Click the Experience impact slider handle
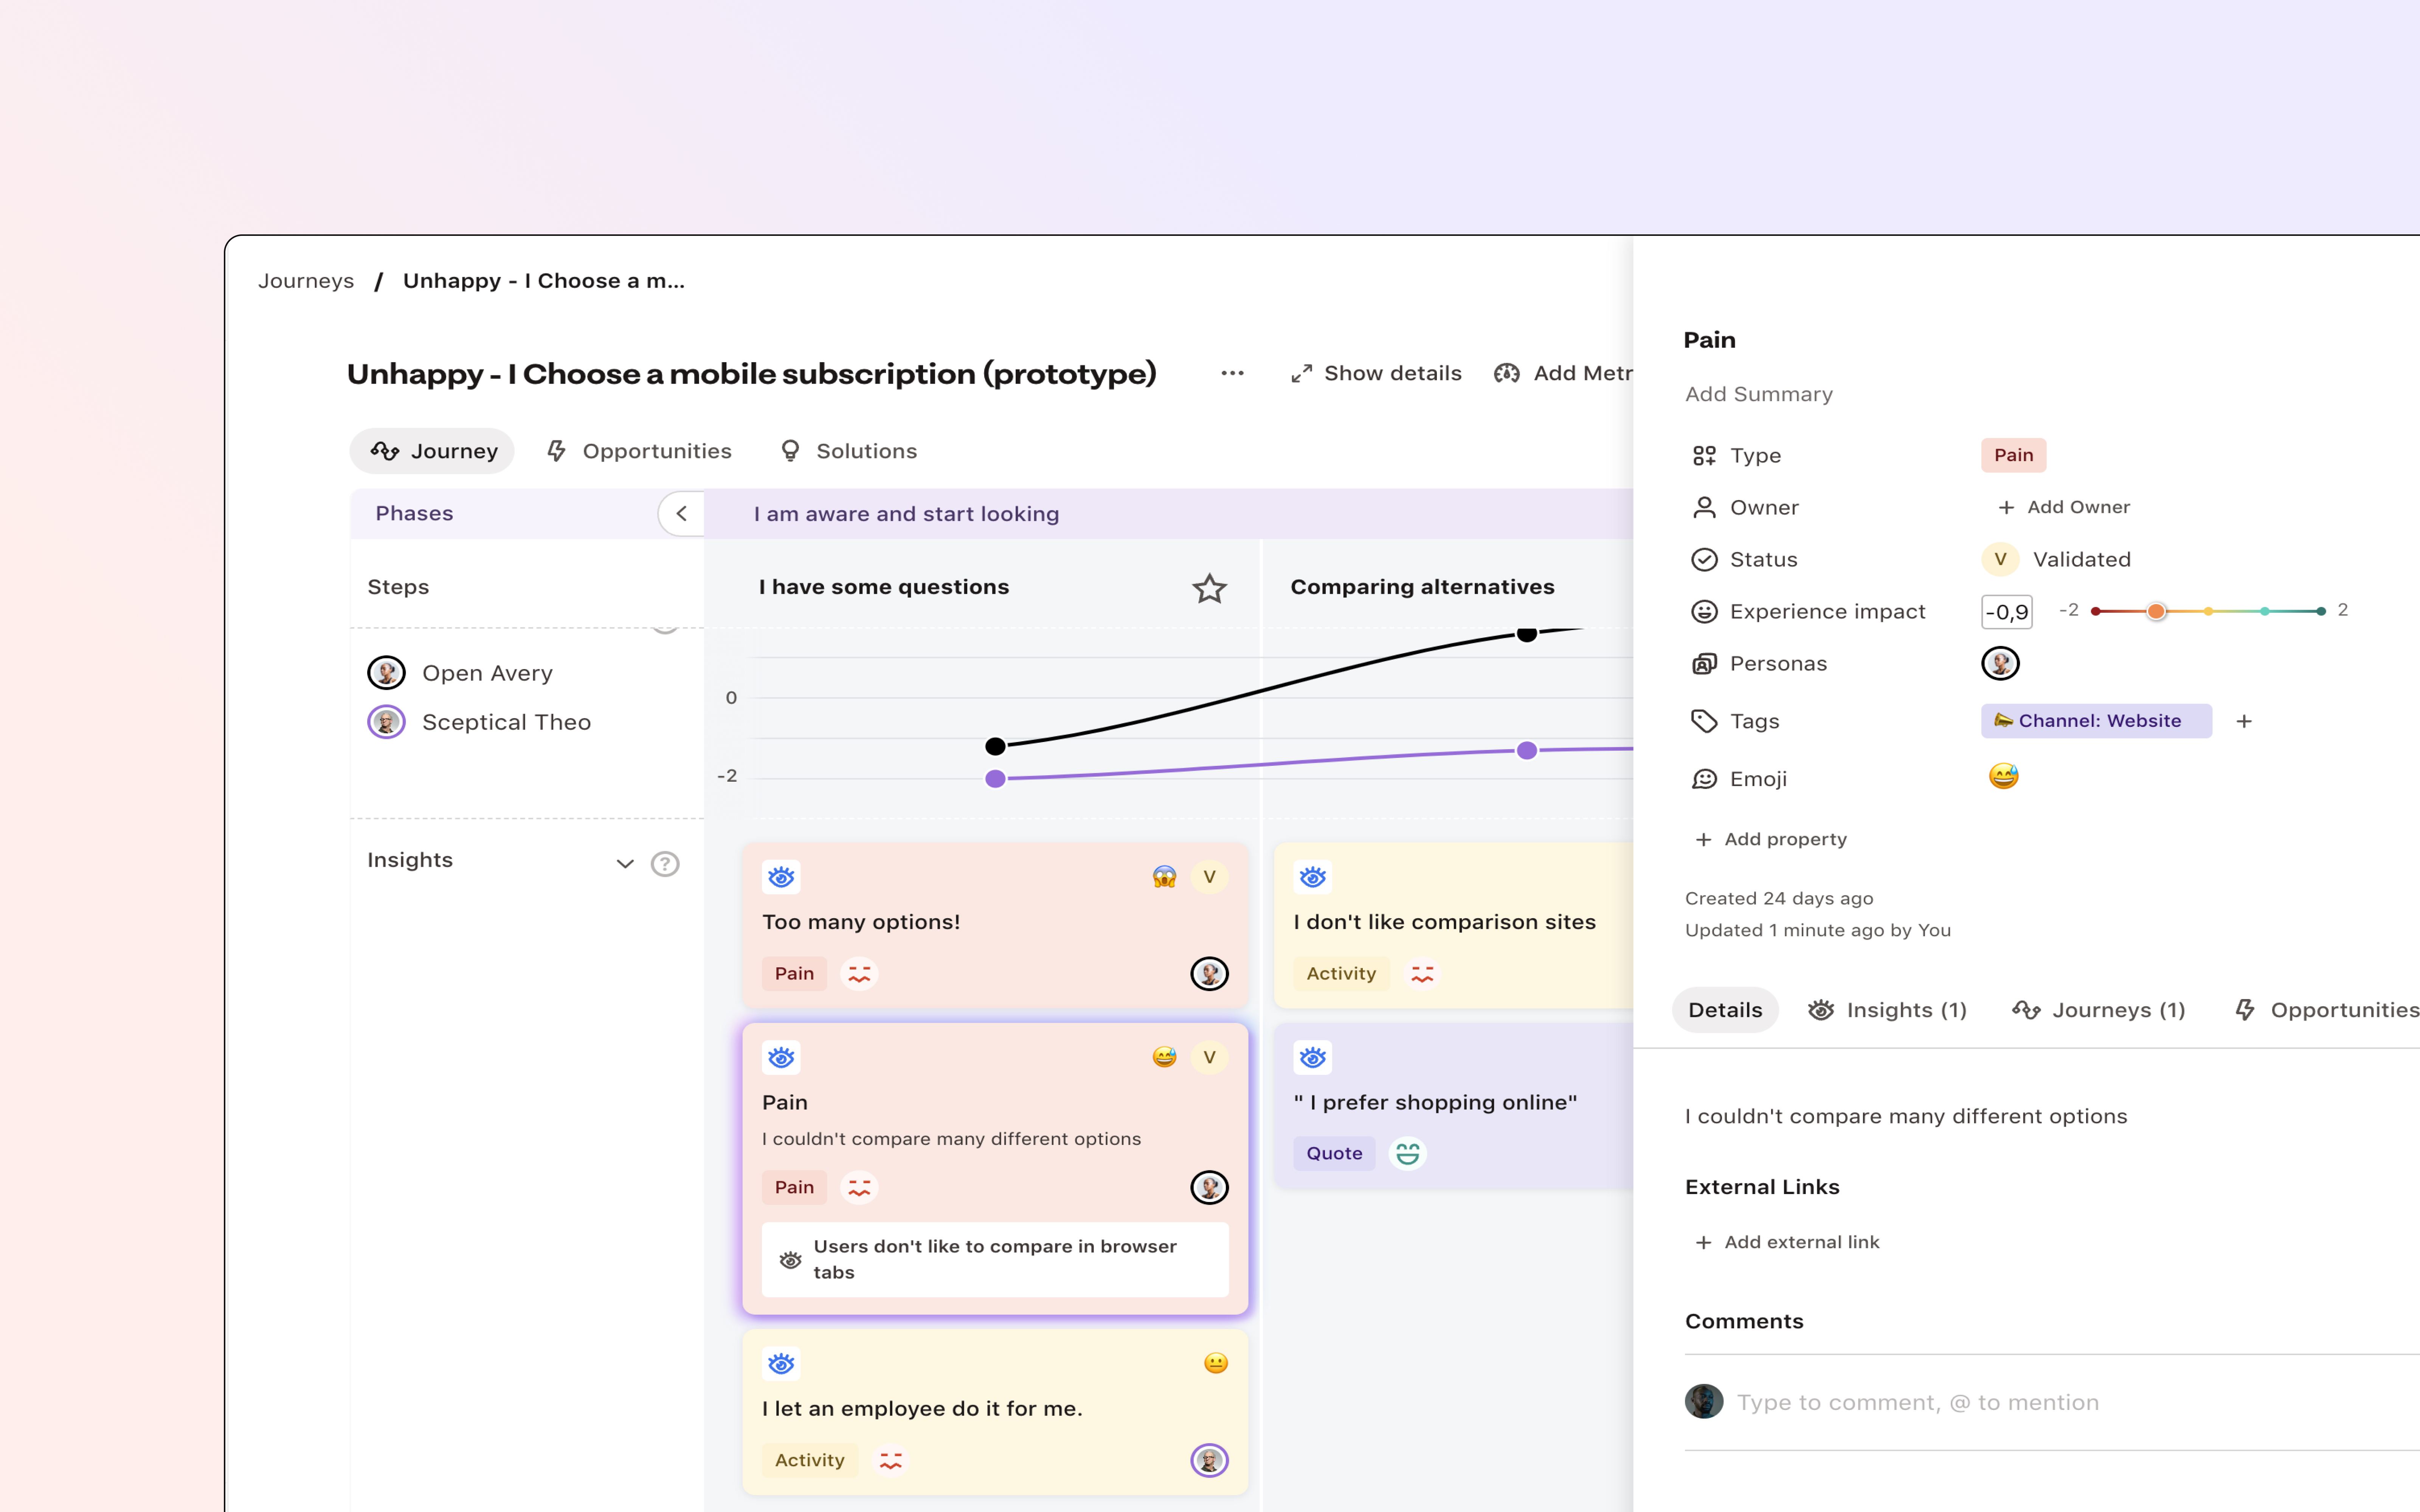The image size is (2420, 1512). pyautogui.click(x=2156, y=611)
